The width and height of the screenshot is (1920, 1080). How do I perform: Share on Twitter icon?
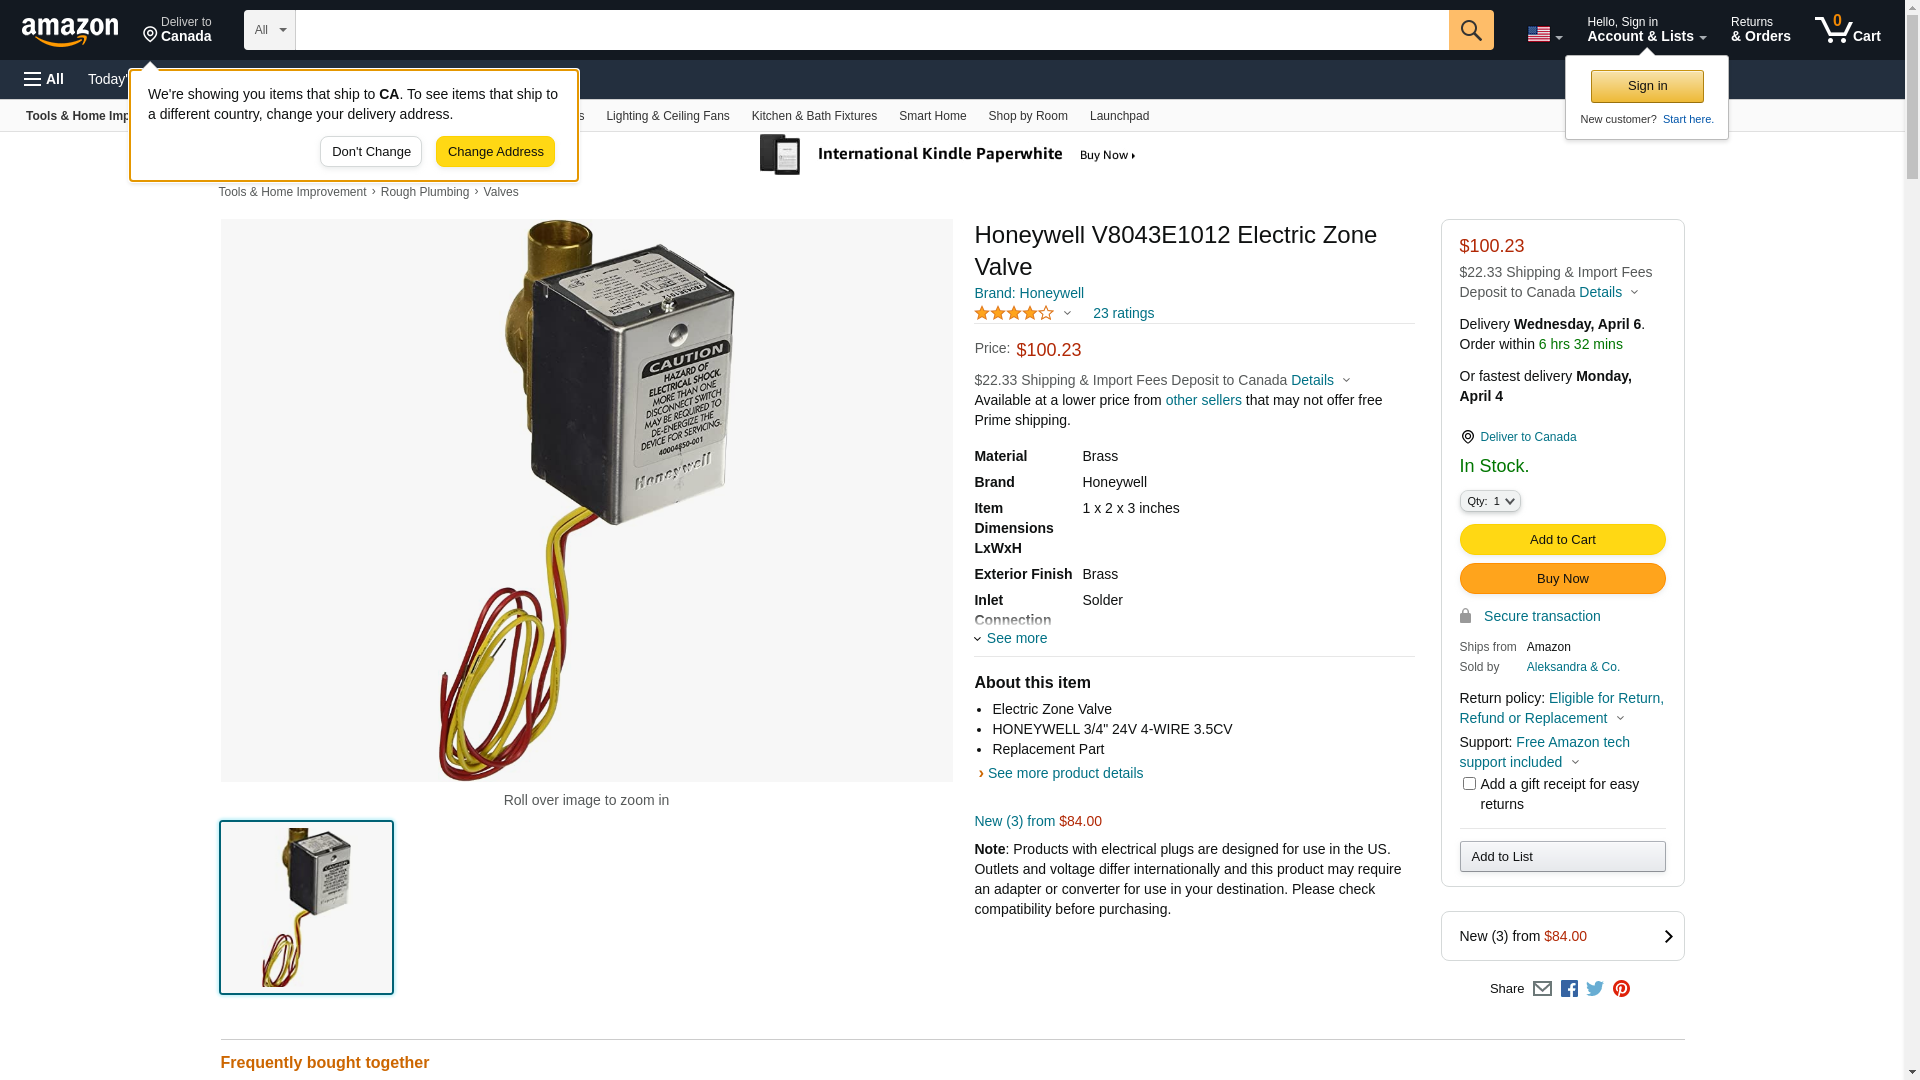(1595, 989)
